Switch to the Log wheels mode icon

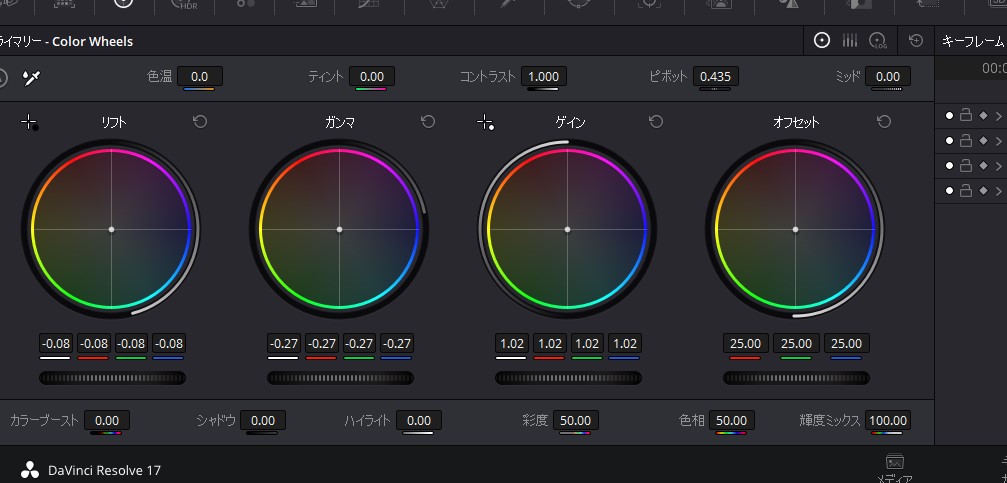tap(878, 41)
